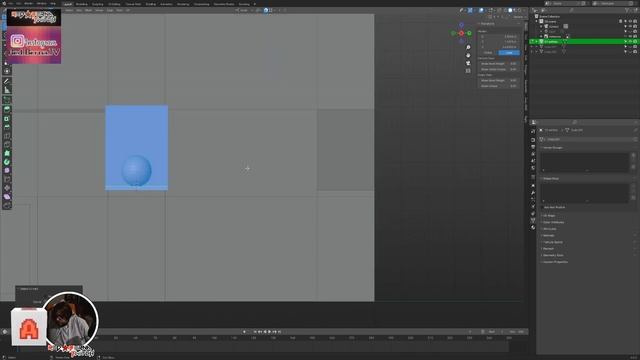Expand the Geometry Data panel
This screenshot has width=640, height=360.
pyautogui.click(x=552, y=255)
